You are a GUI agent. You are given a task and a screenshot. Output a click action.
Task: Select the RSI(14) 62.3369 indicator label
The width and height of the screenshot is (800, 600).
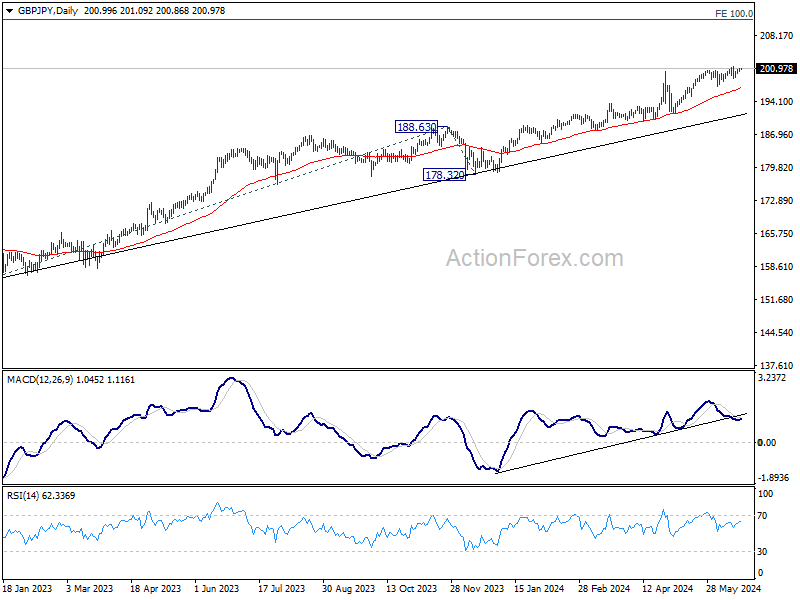coord(41,495)
